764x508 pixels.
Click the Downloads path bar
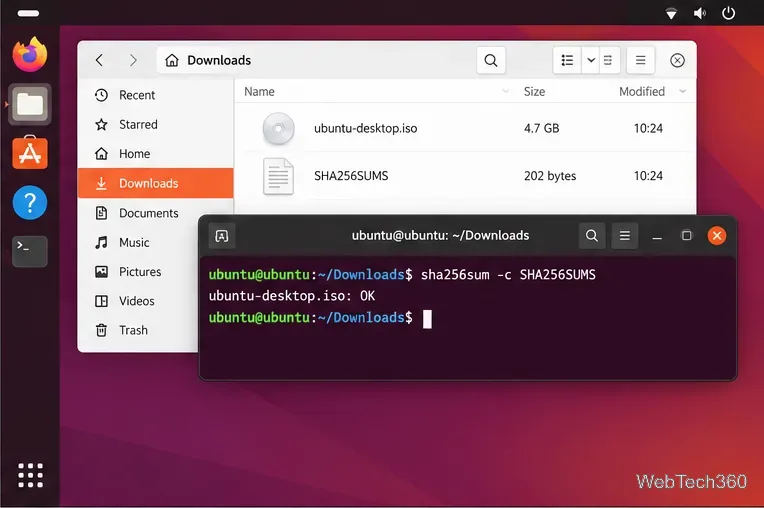(312, 60)
